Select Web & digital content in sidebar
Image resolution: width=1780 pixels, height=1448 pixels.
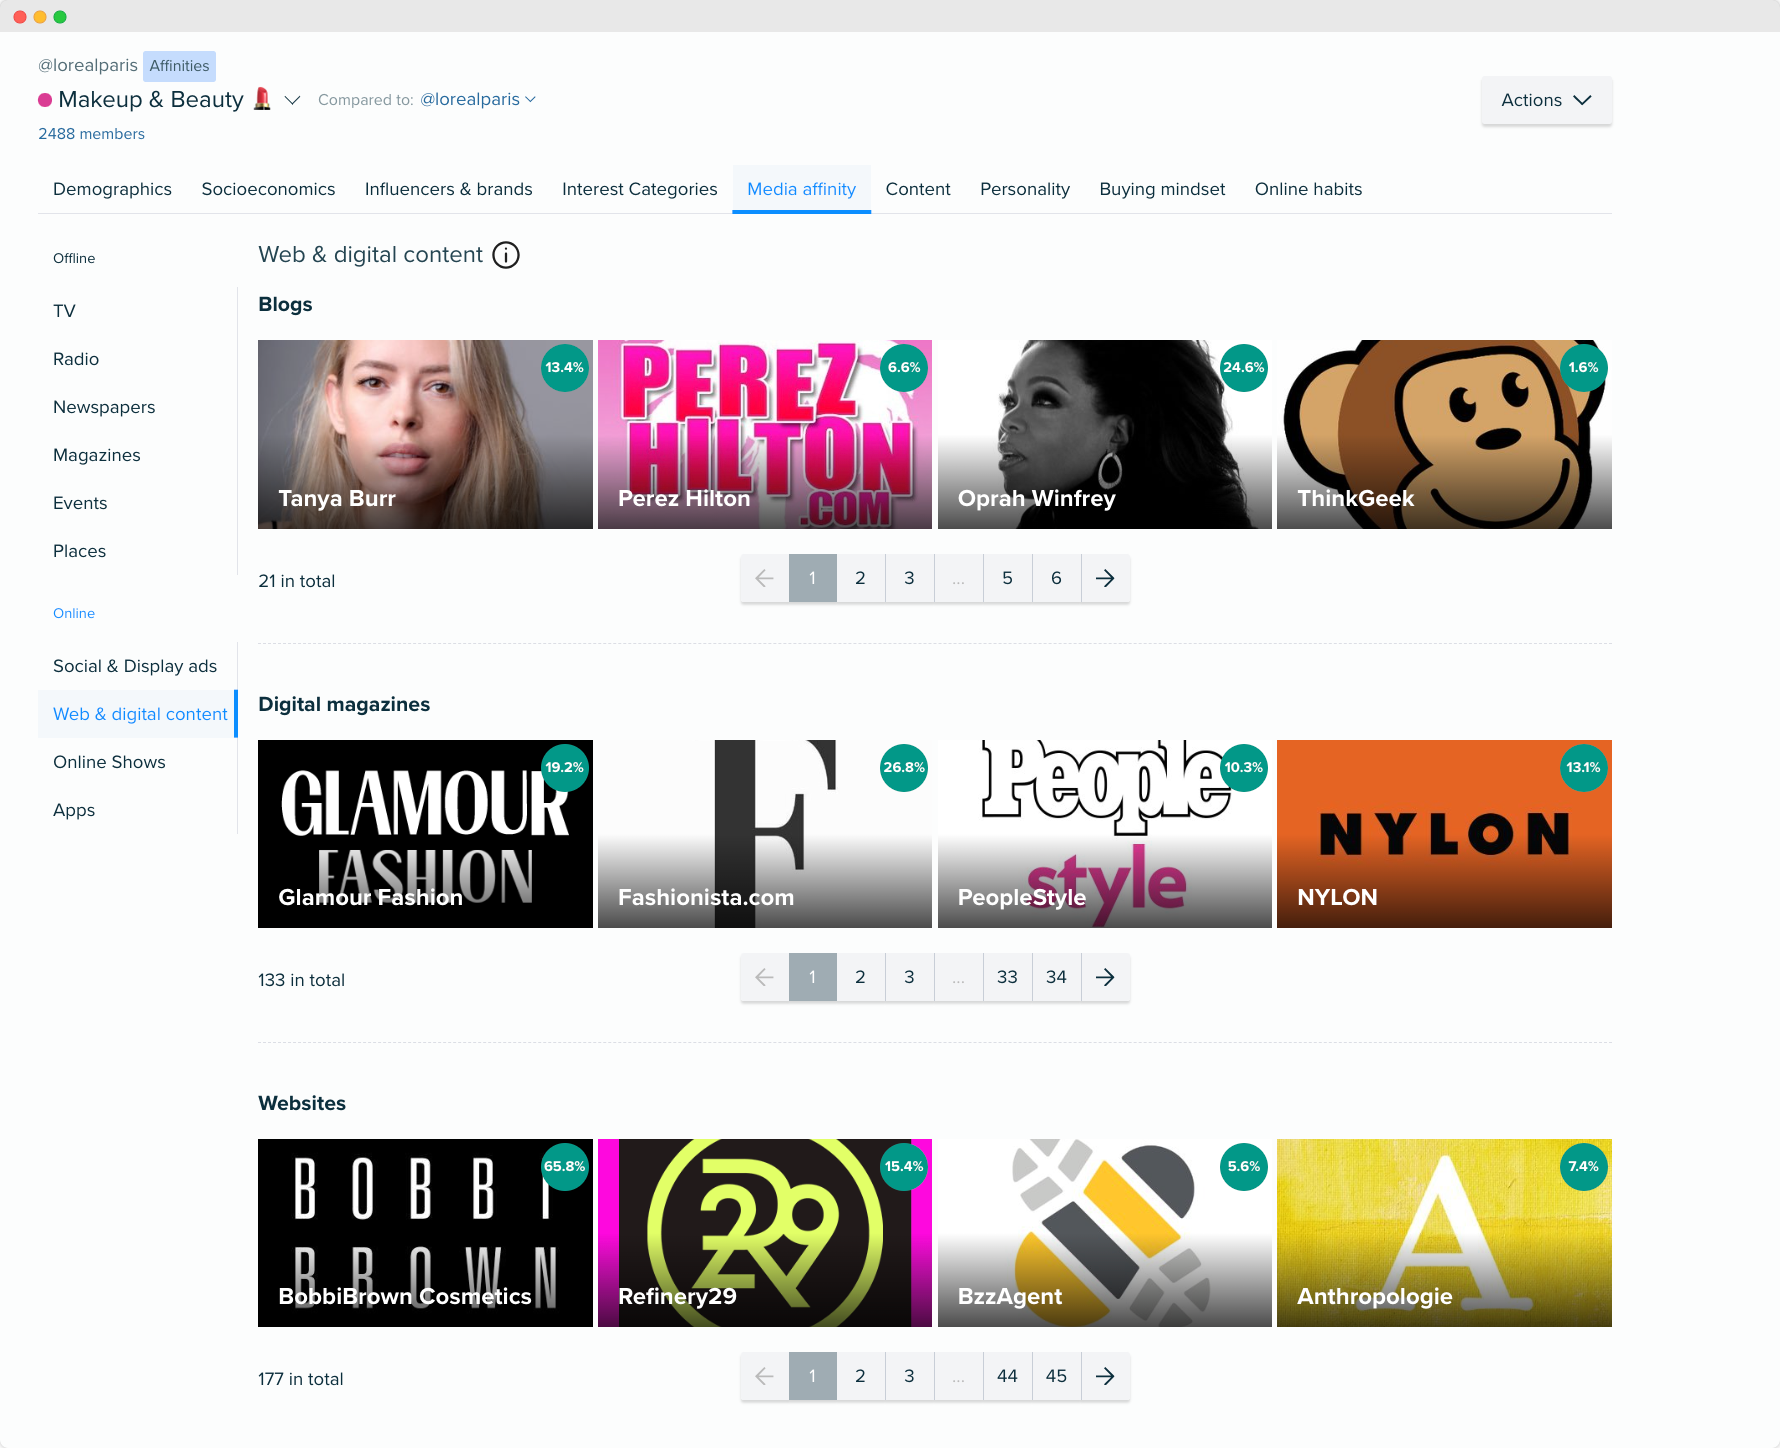click(x=140, y=714)
